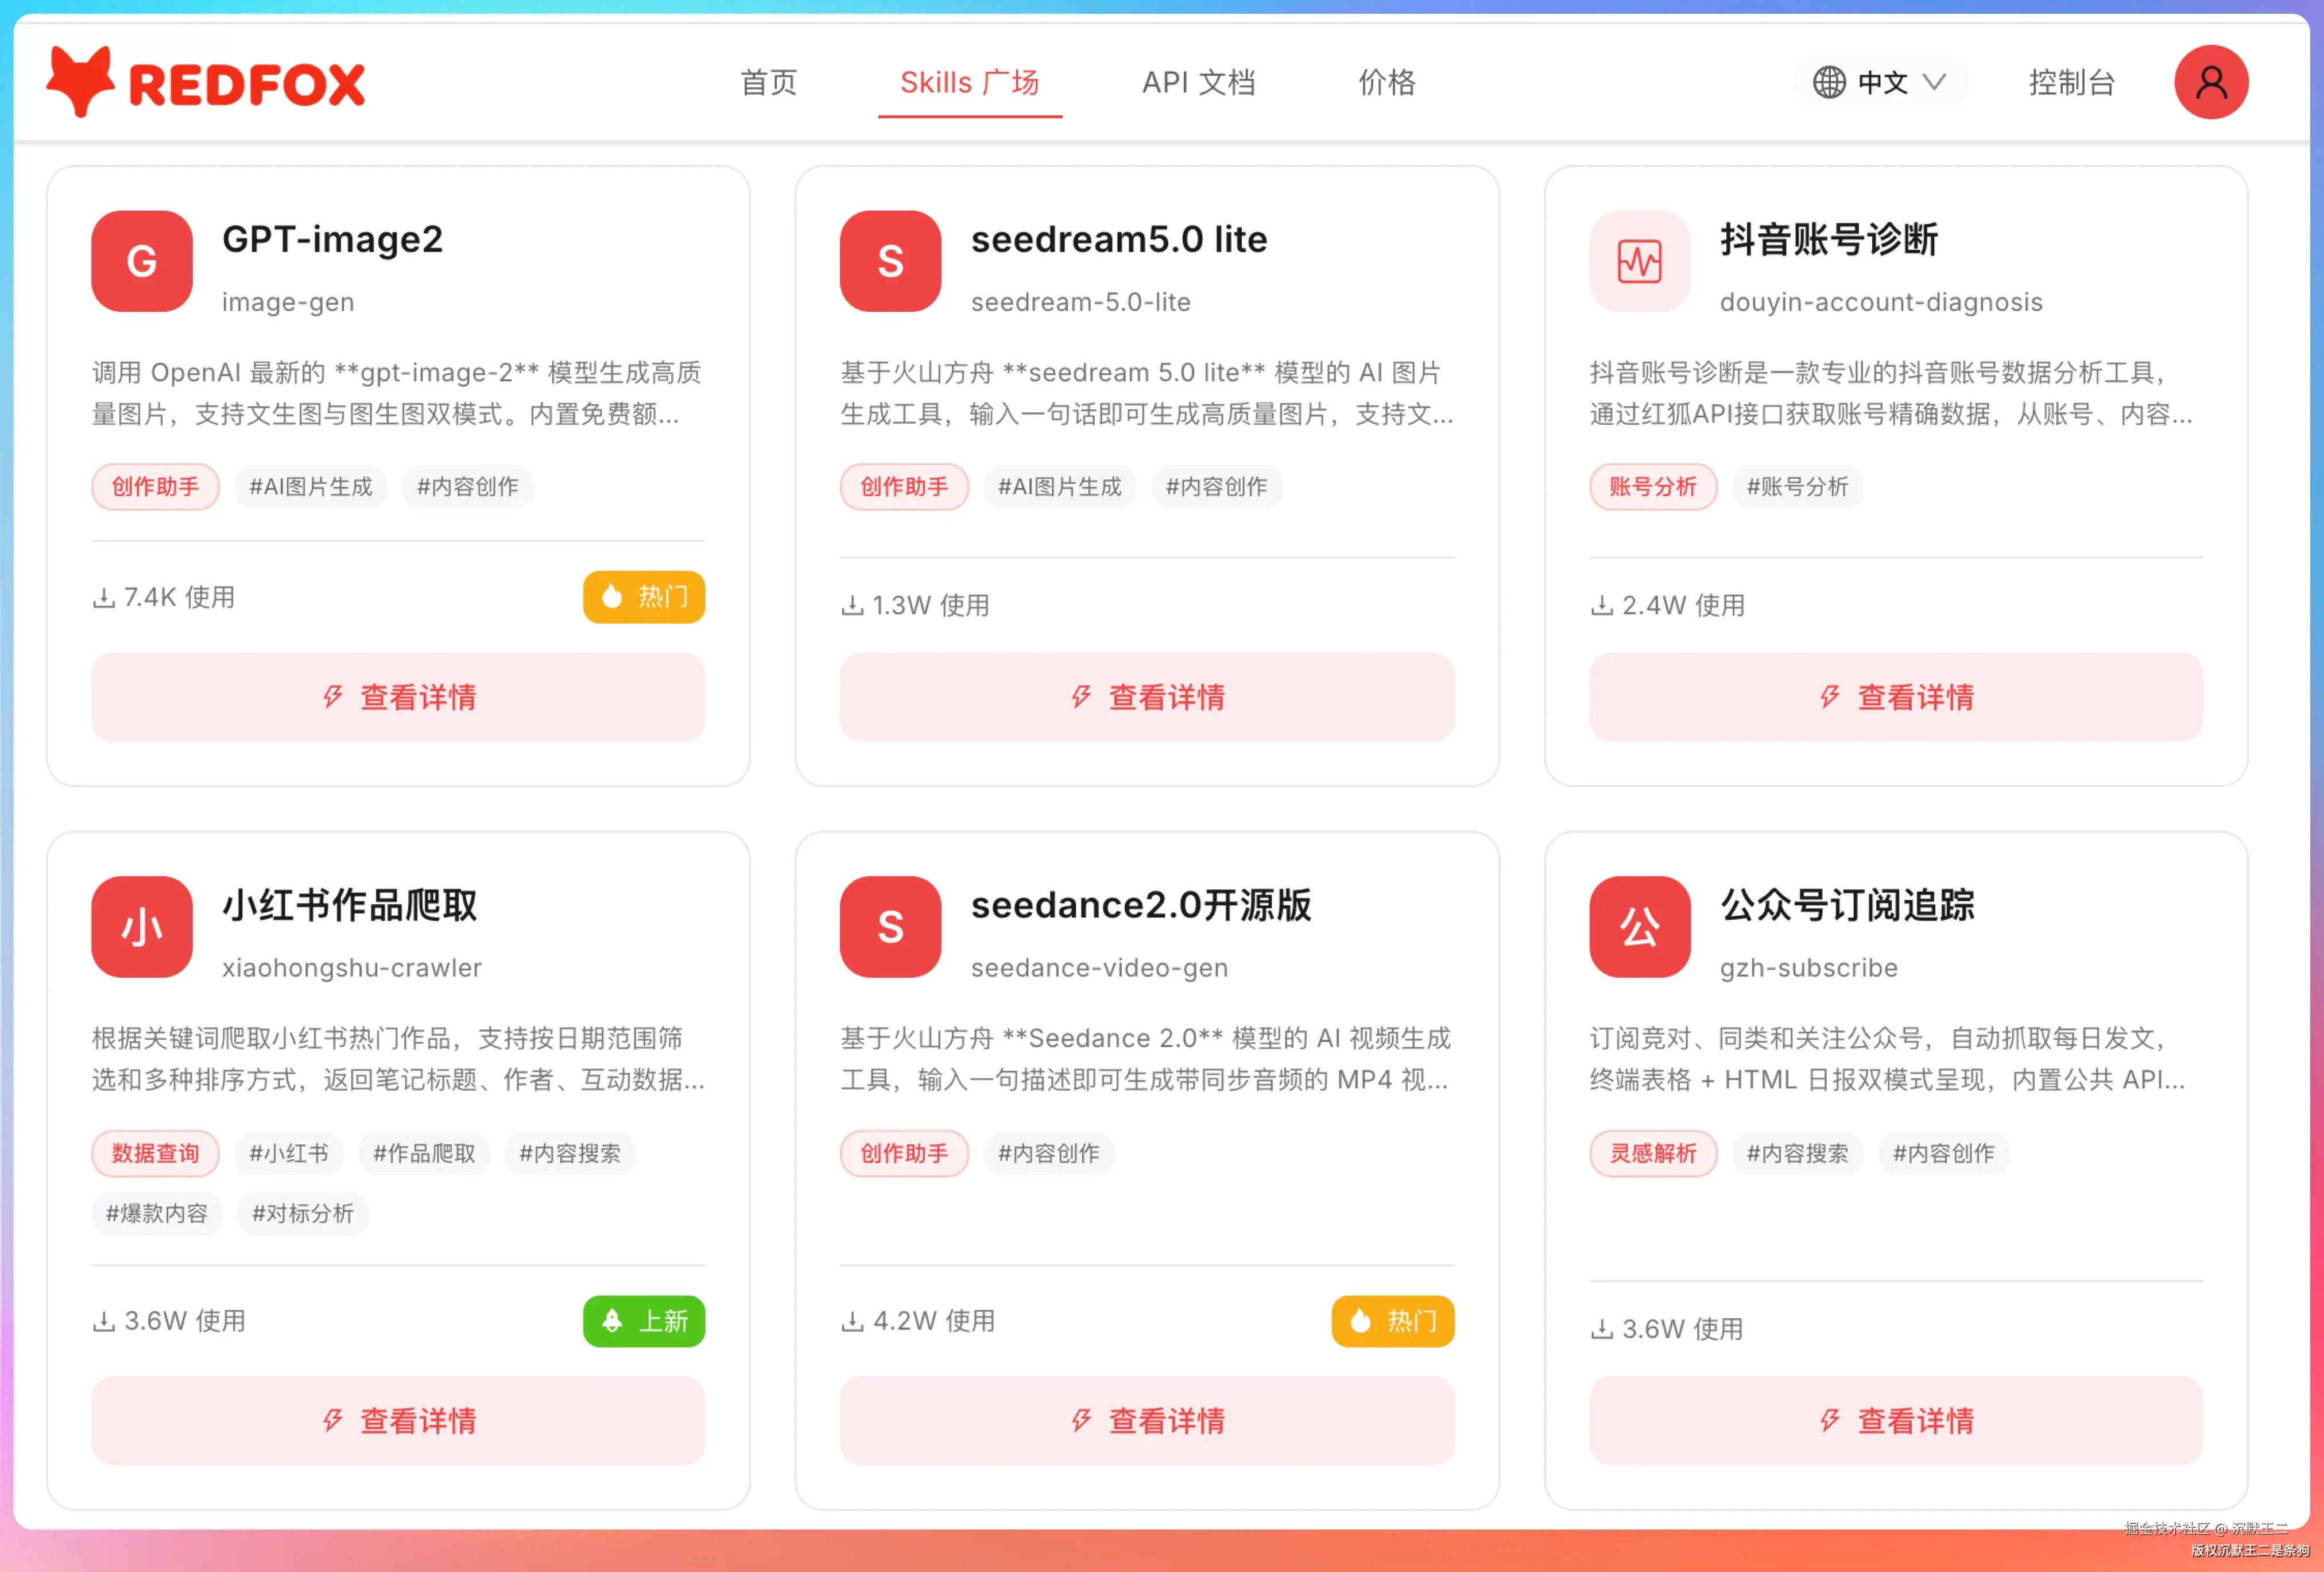Image resolution: width=2324 pixels, height=1572 pixels.
Task: Click the 抖音账号诊断 waveform icon
Action: click(1640, 261)
